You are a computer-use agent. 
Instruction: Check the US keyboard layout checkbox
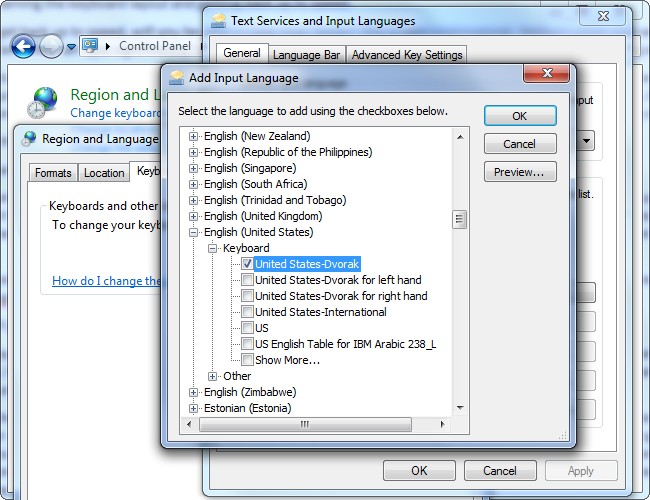coord(247,328)
